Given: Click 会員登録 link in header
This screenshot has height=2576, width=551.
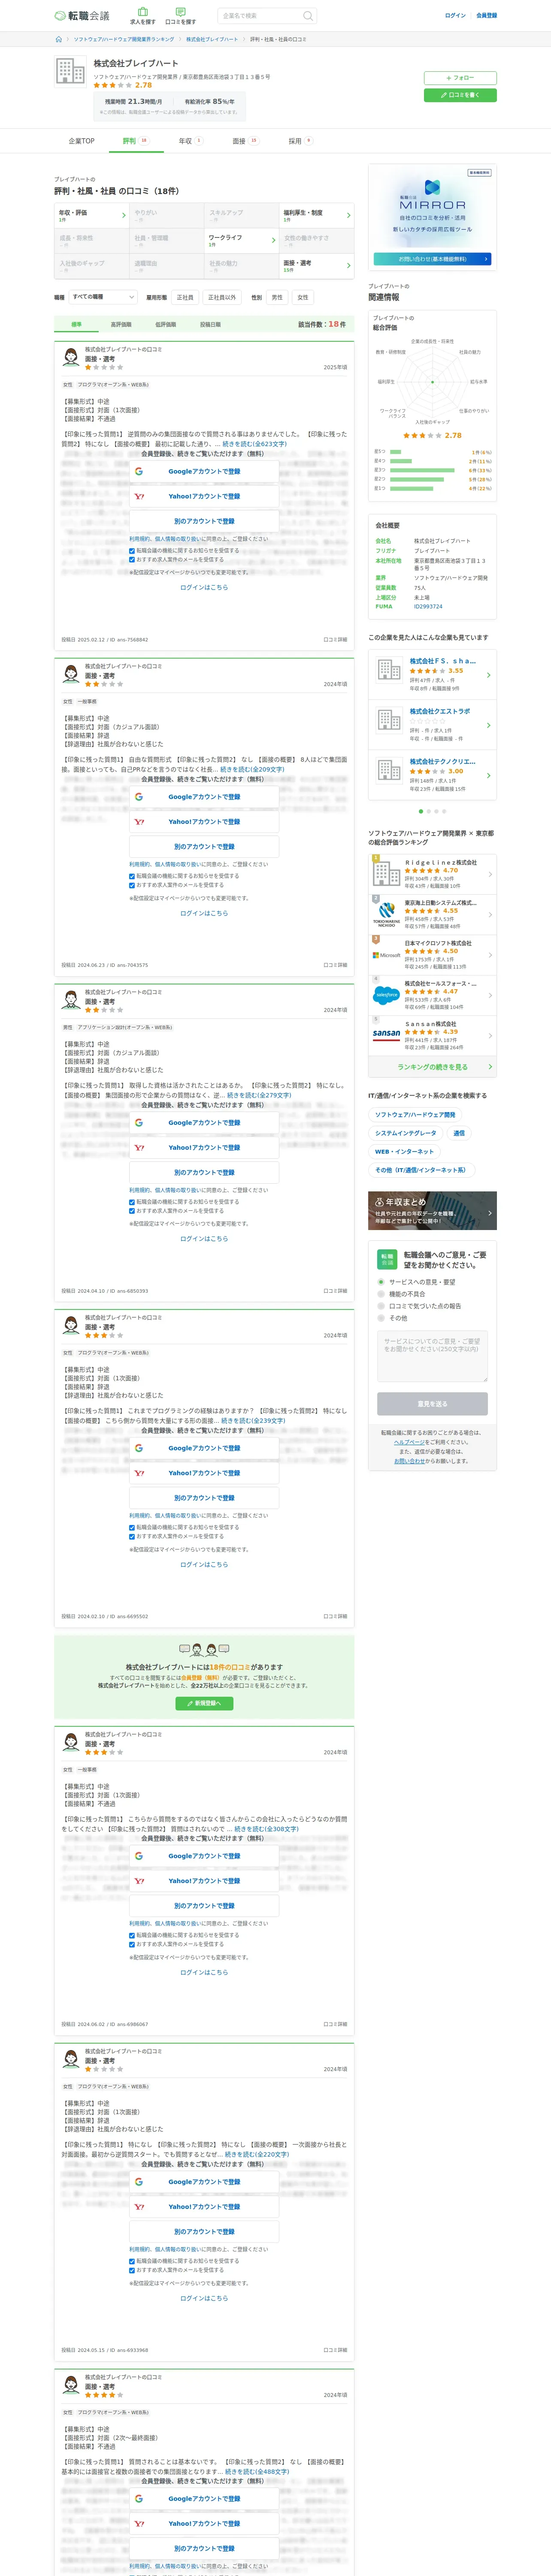Looking at the screenshot, I should [486, 16].
